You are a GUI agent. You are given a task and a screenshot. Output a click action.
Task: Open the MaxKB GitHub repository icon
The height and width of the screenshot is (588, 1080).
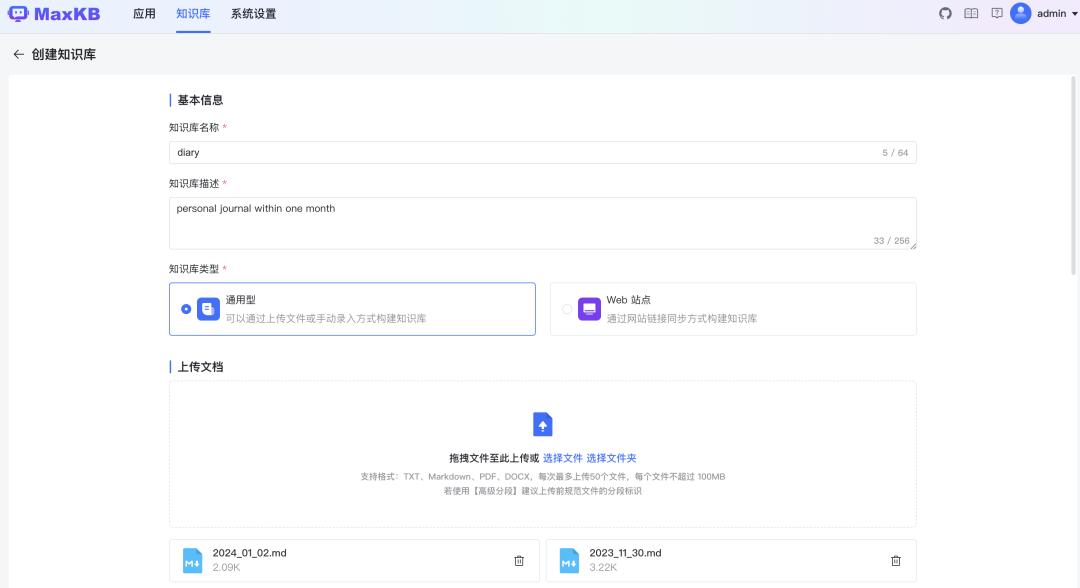[944, 13]
